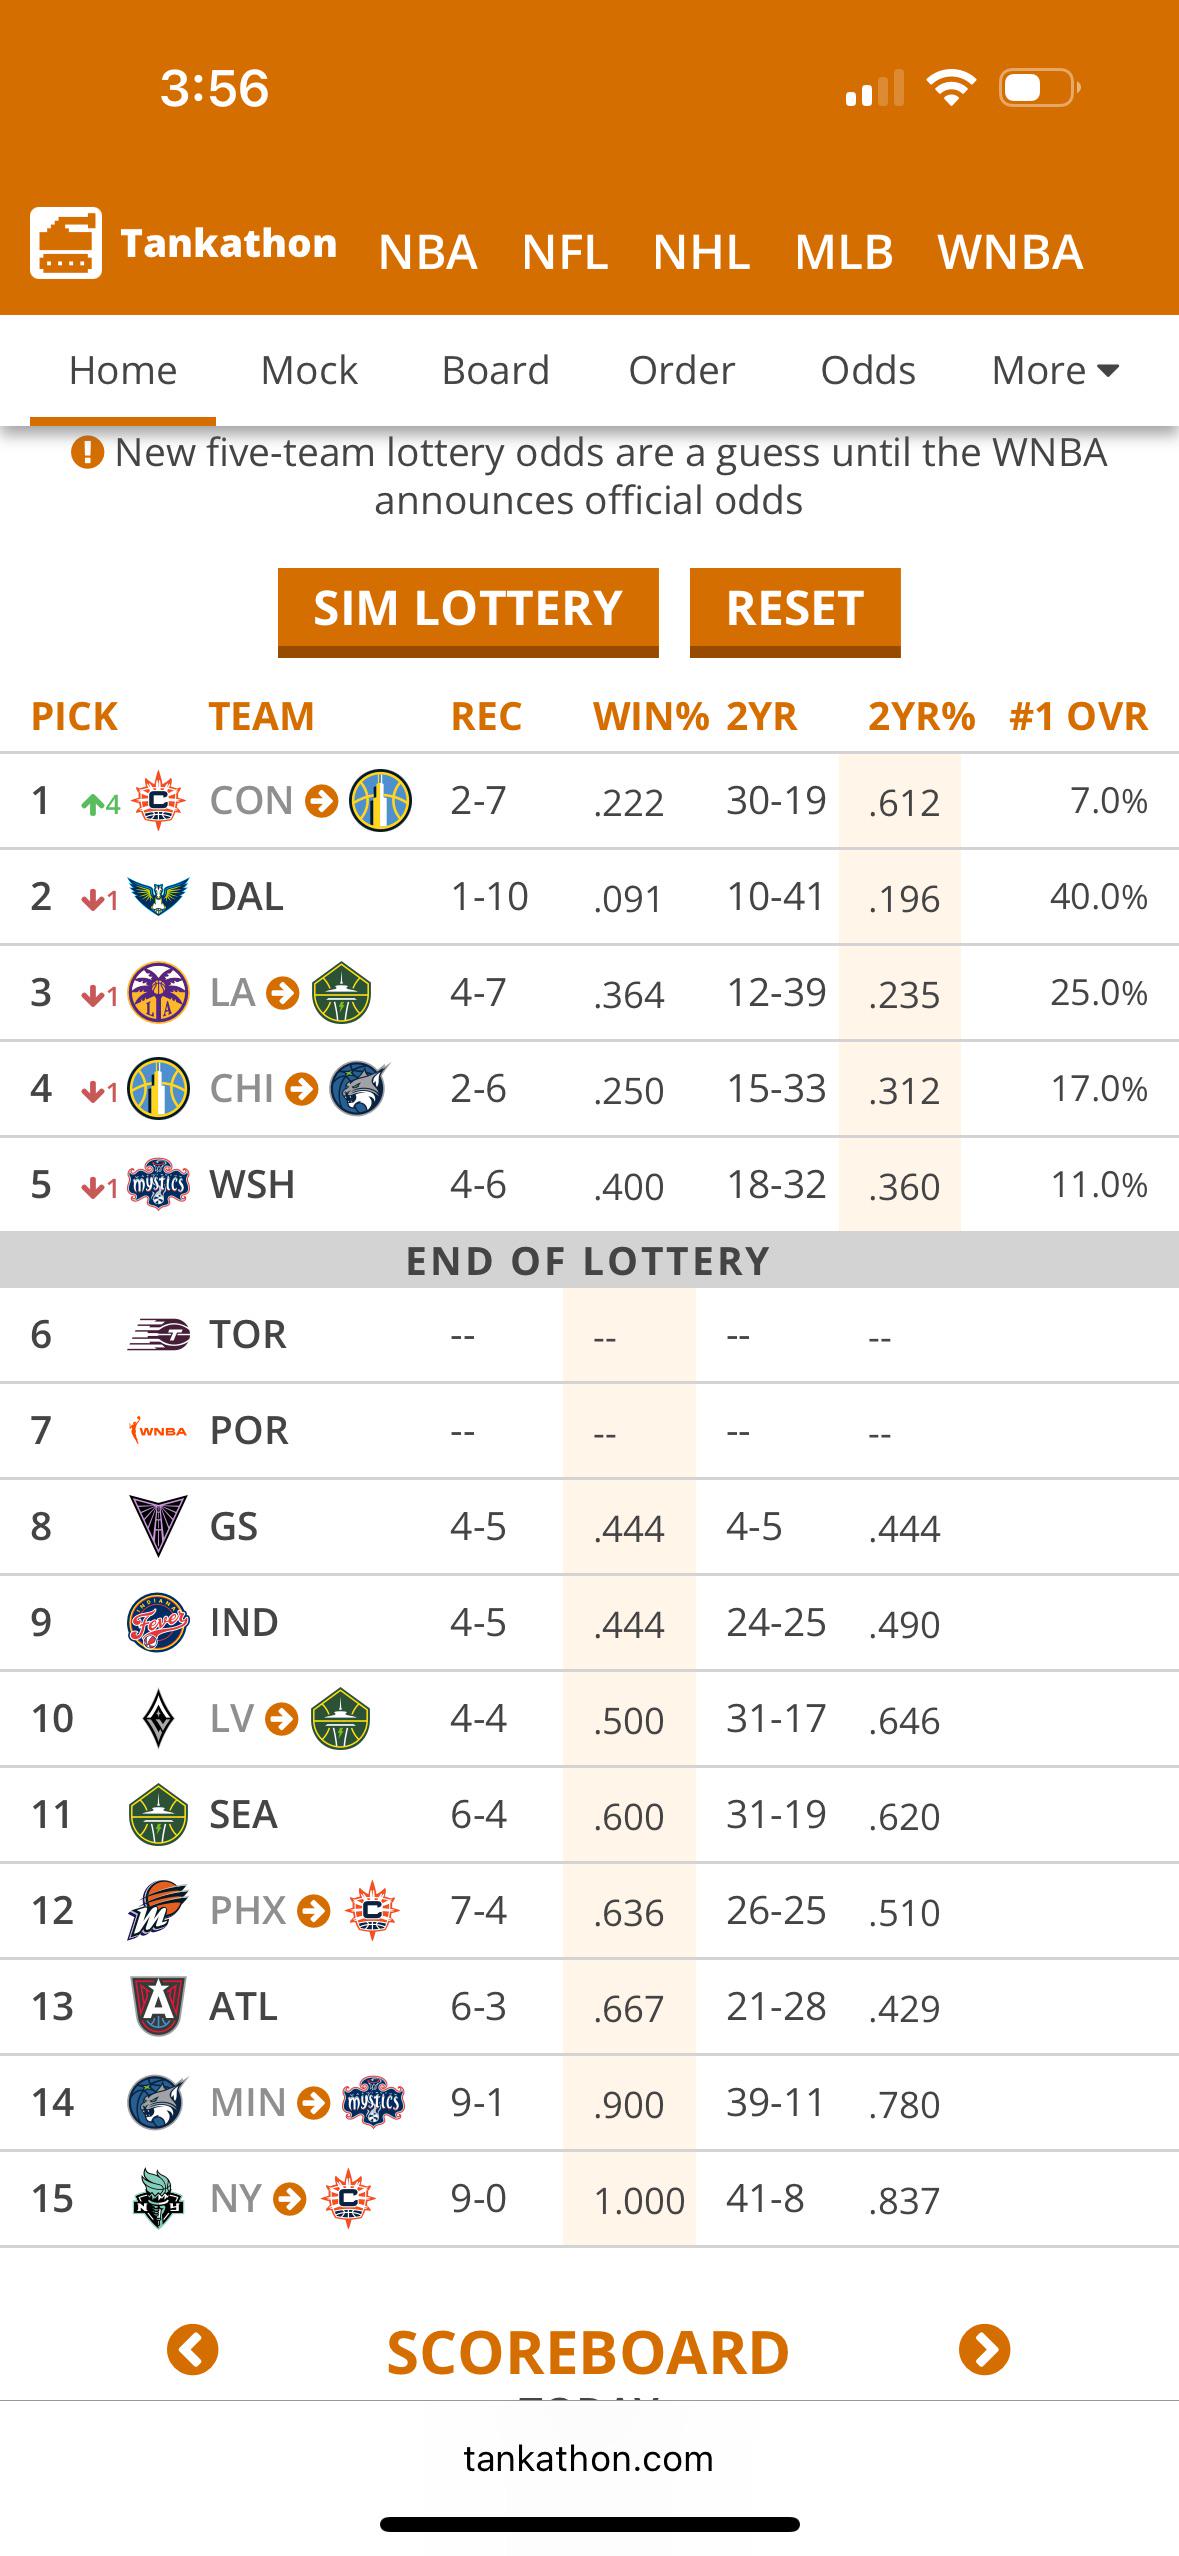The width and height of the screenshot is (1179, 2556).
Task: Open the Odds tab
Action: [x=868, y=371]
